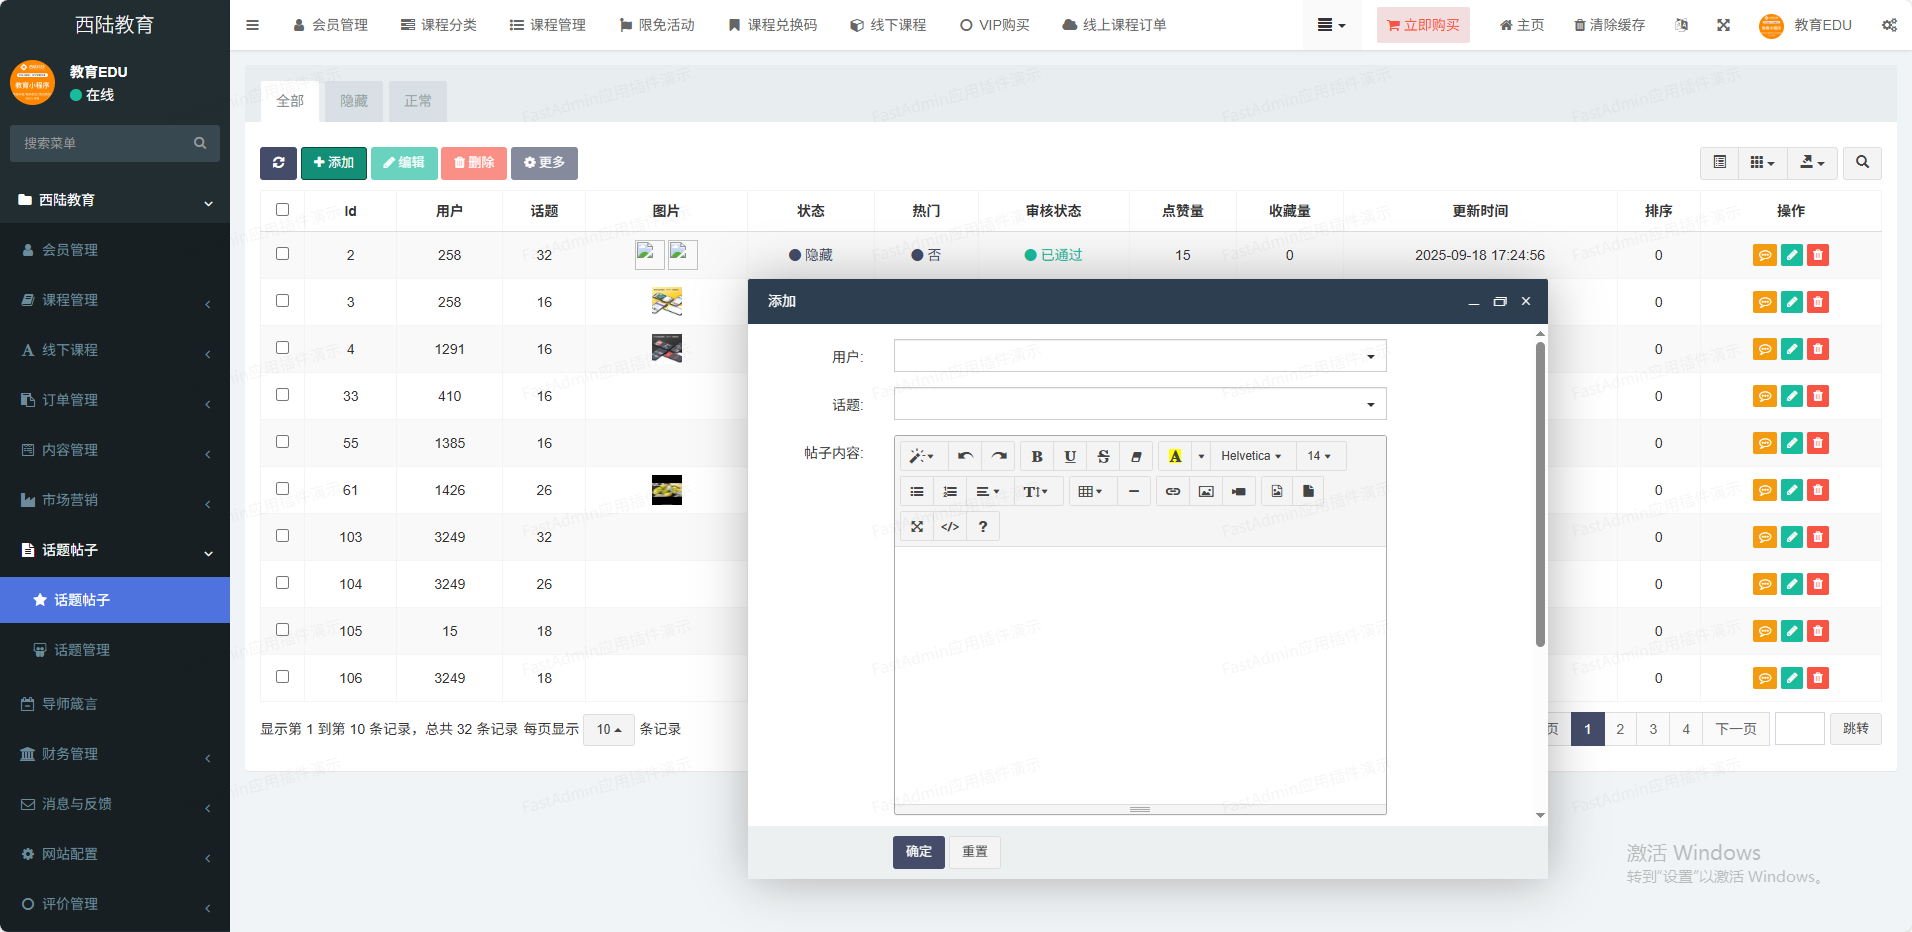Insert a picture with the image icon
This screenshot has height=932, width=1912.
click(x=1206, y=491)
